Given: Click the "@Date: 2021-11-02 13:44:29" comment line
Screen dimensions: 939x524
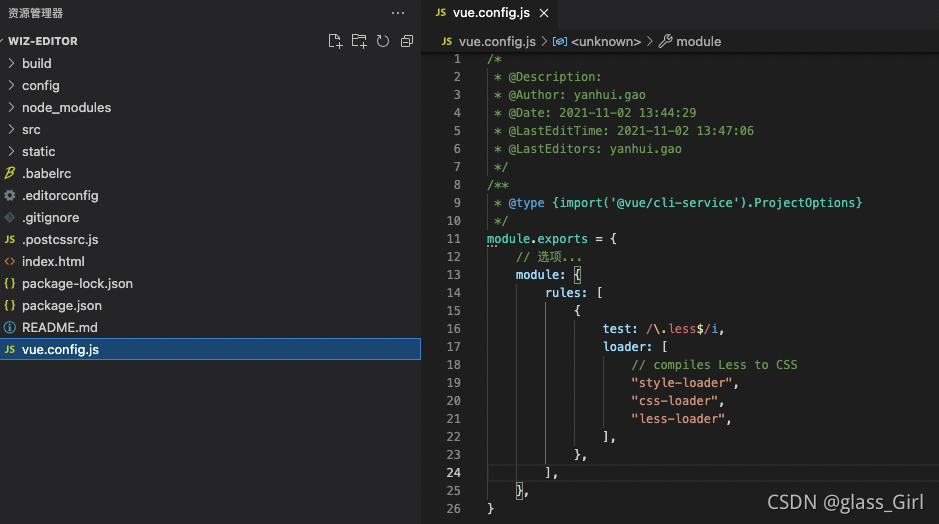Looking at the screenshot, I should pos(595,113).
